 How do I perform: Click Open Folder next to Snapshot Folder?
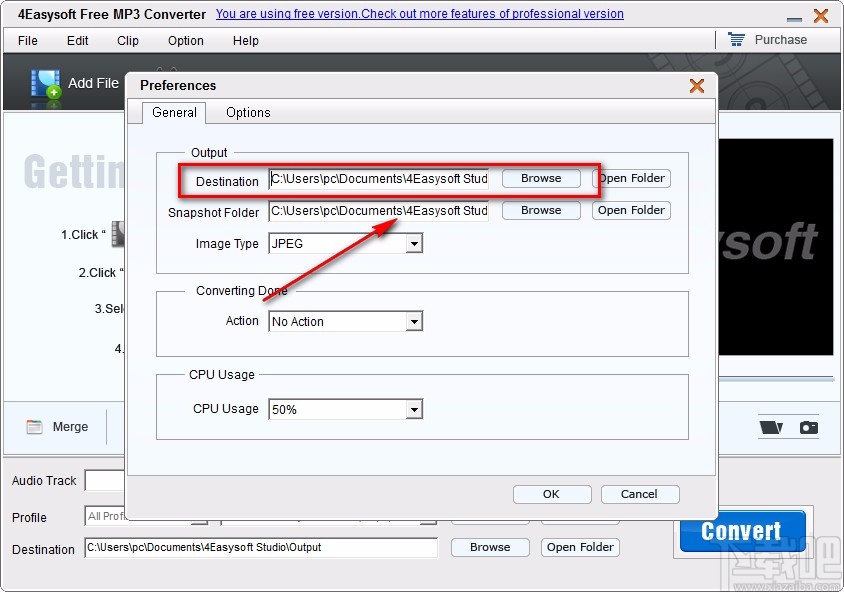tap(631, 210)
